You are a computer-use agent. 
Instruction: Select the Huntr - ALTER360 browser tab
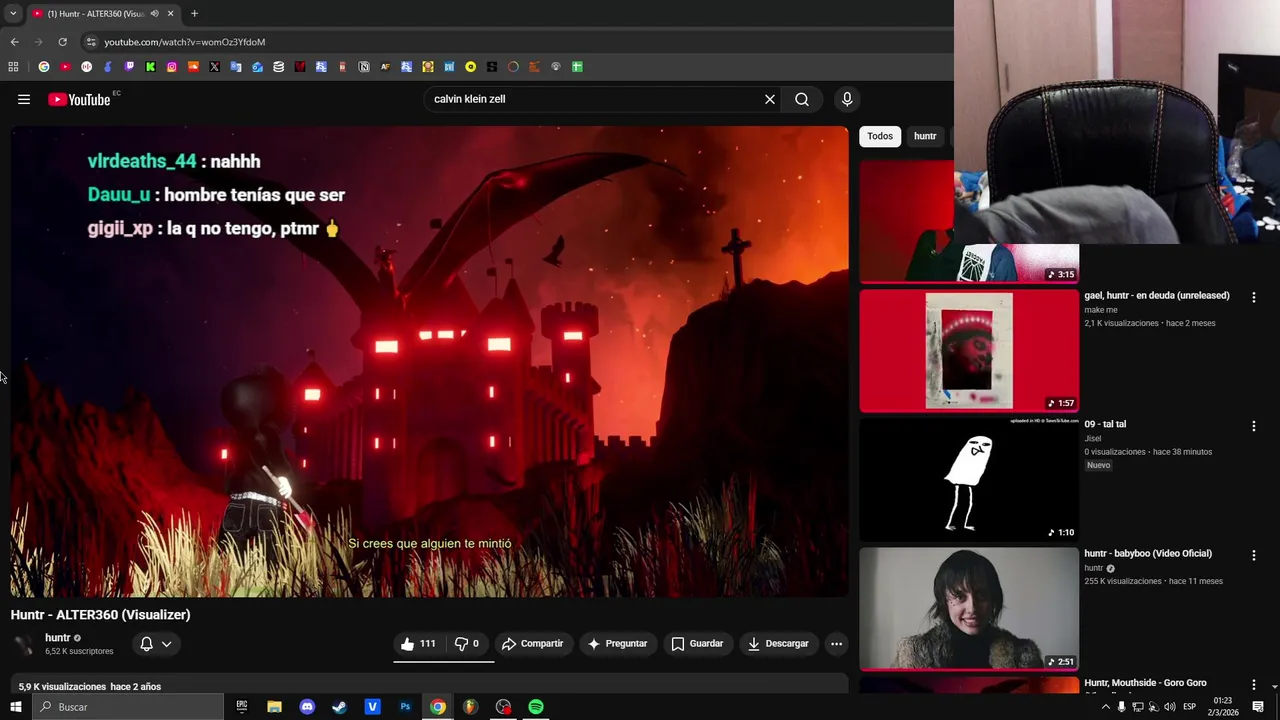[102, 14]
